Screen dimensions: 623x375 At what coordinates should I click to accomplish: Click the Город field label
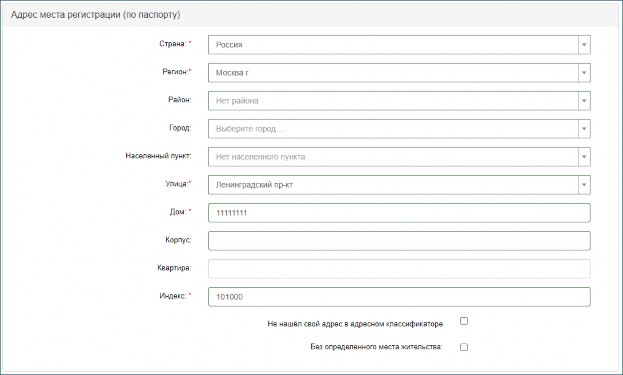180,128
